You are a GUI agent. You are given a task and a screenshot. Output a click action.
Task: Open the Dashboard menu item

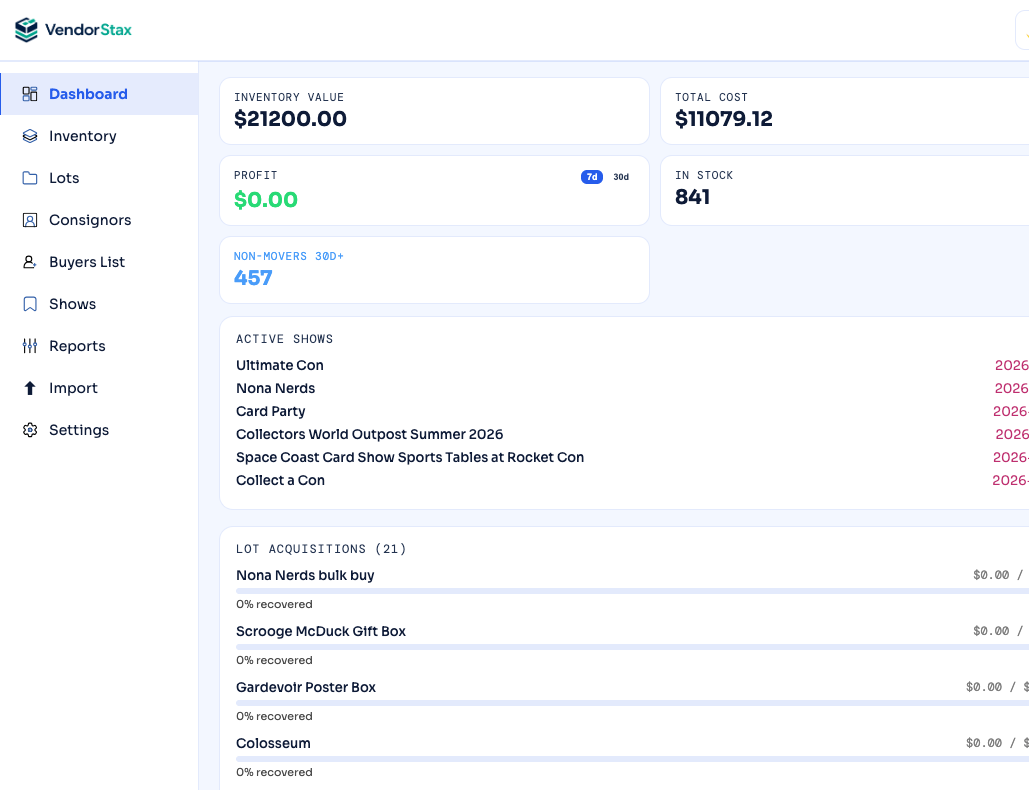tap(99, 94)
